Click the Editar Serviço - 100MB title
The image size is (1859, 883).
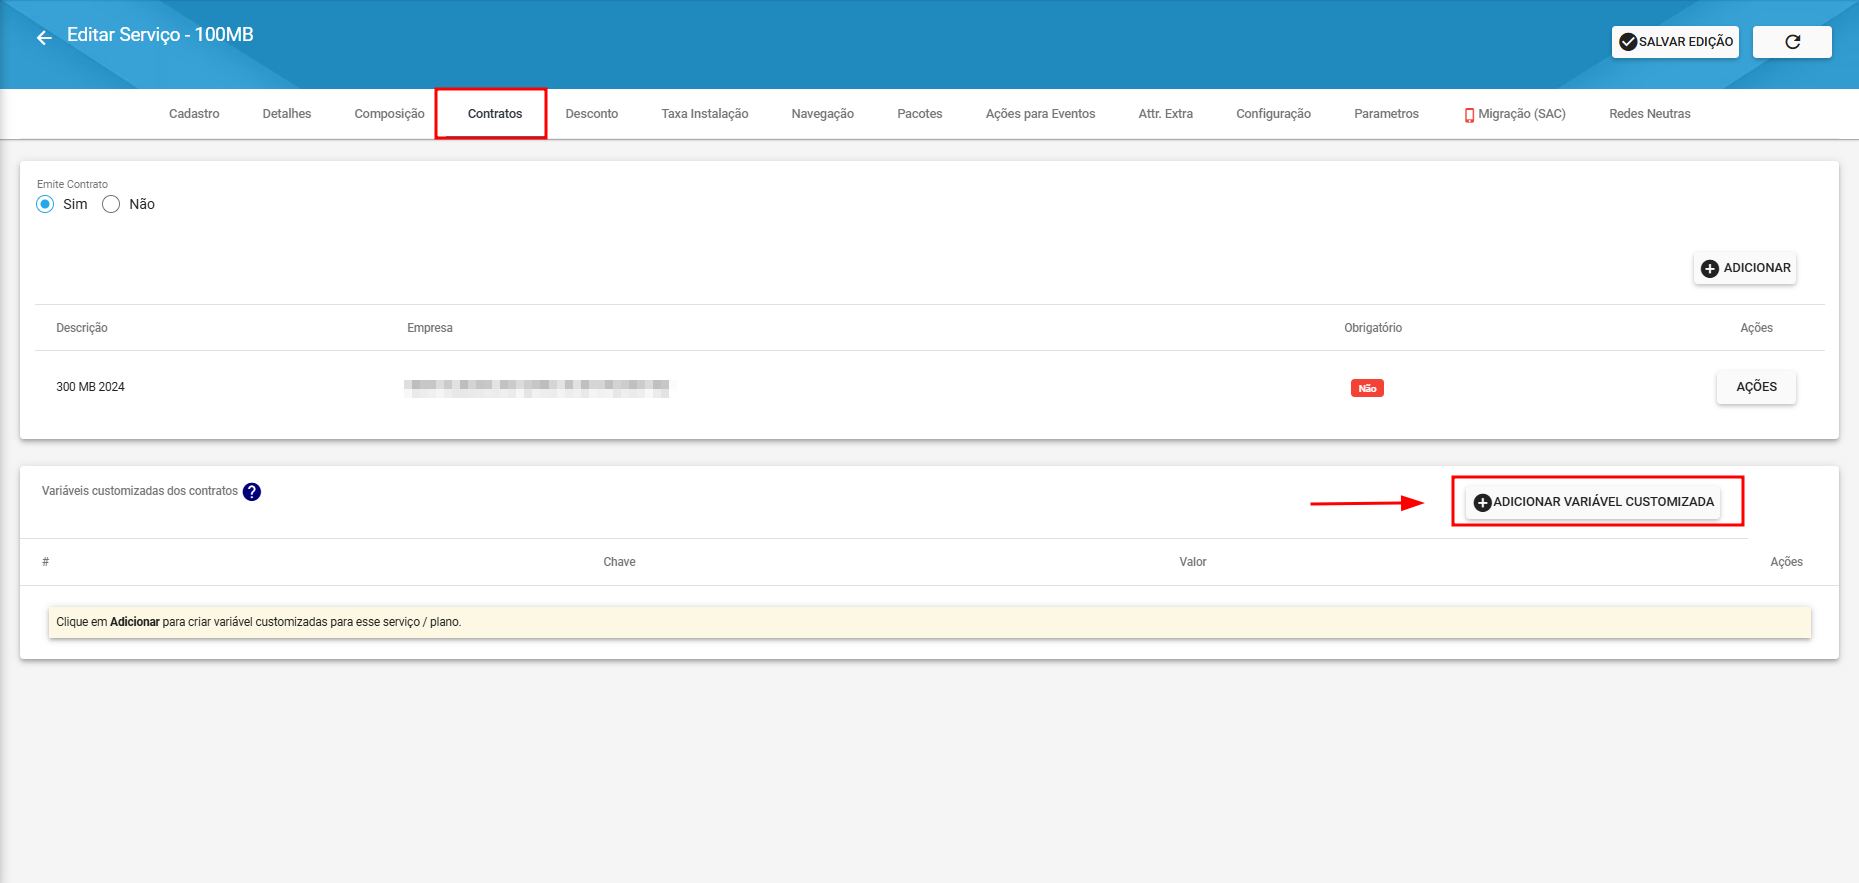click(x=160, y=35)
